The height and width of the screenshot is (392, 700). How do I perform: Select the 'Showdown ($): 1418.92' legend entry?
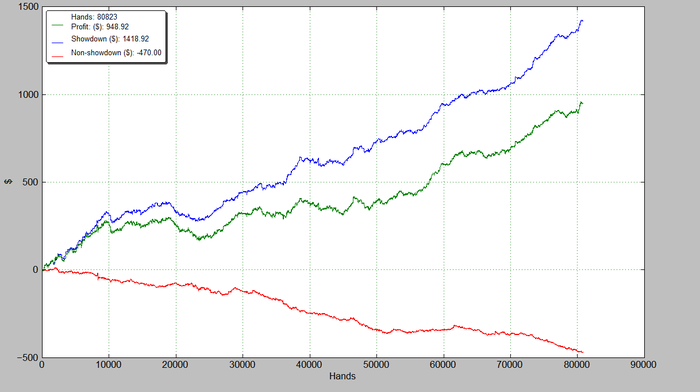tap(110, 39)
